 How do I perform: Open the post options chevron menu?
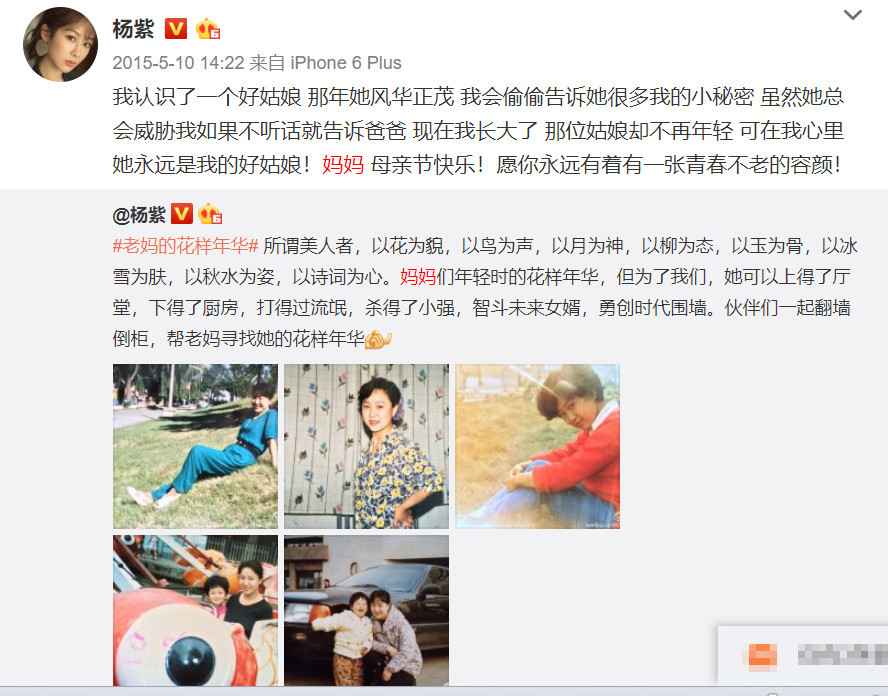852,15
